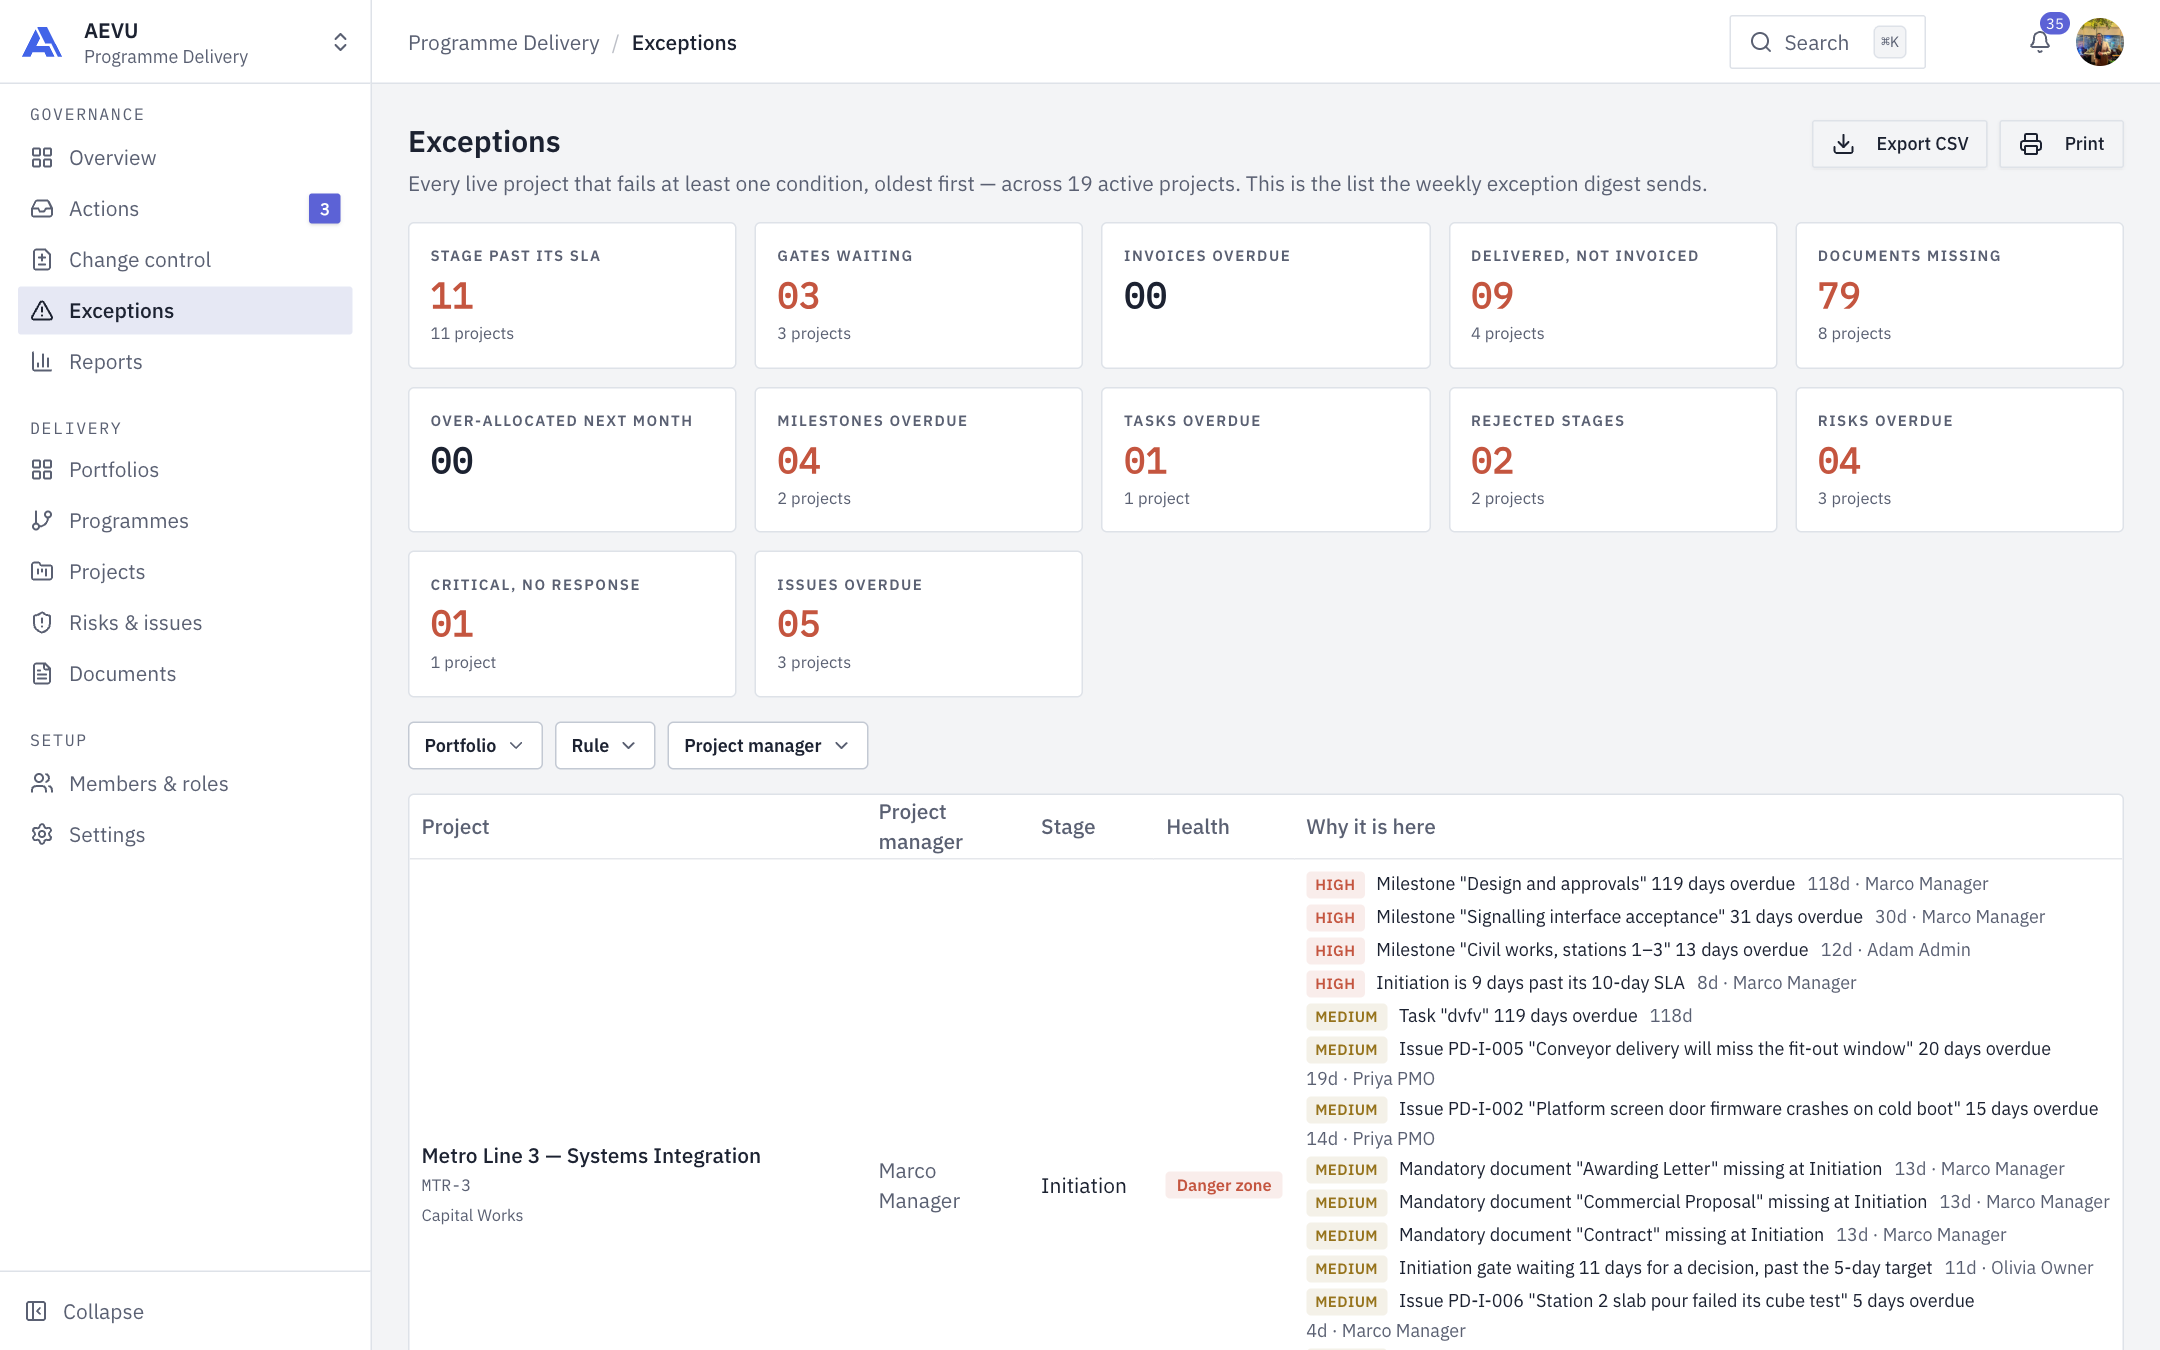Click the Rejected Stages card

pos(1613,460)
